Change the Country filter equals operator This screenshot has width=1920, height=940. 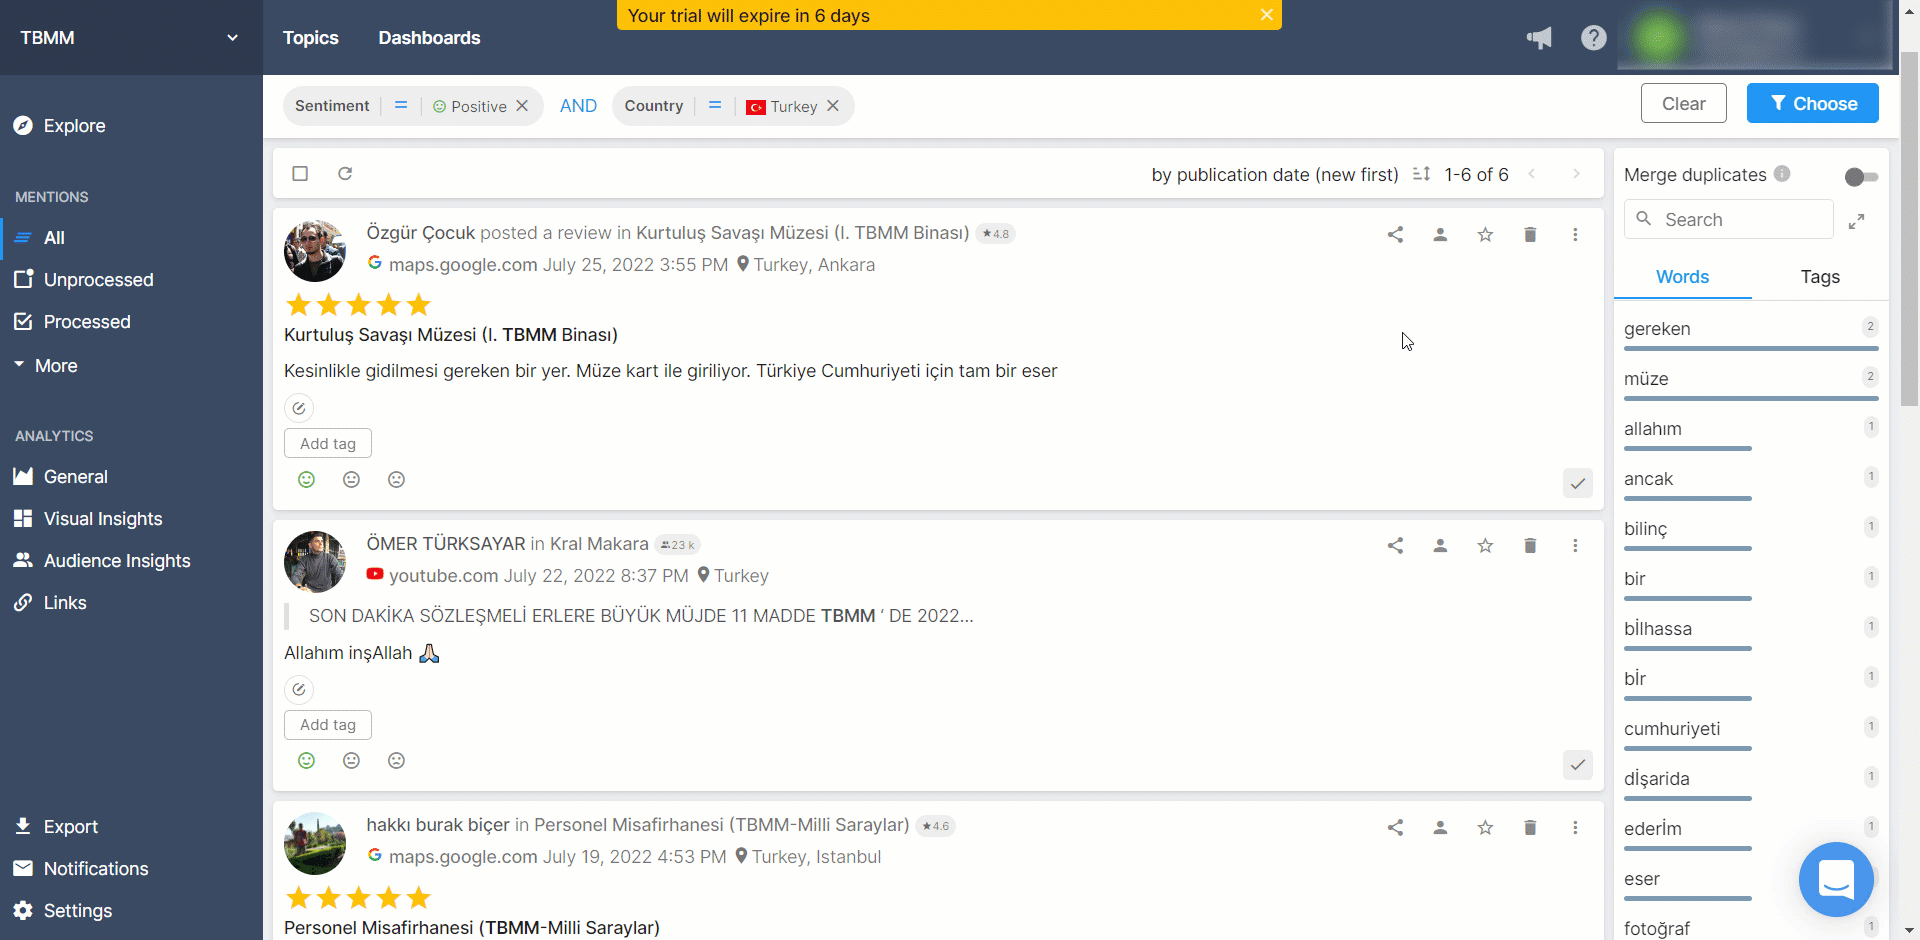[715, 105]
